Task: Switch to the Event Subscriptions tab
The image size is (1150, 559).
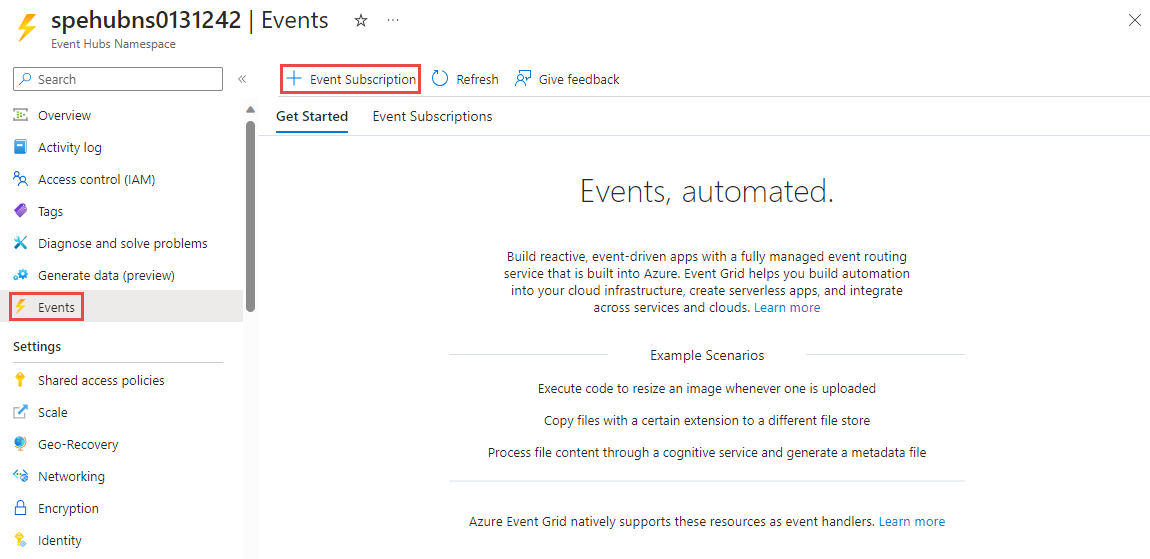Action: (x=432, y=116)
